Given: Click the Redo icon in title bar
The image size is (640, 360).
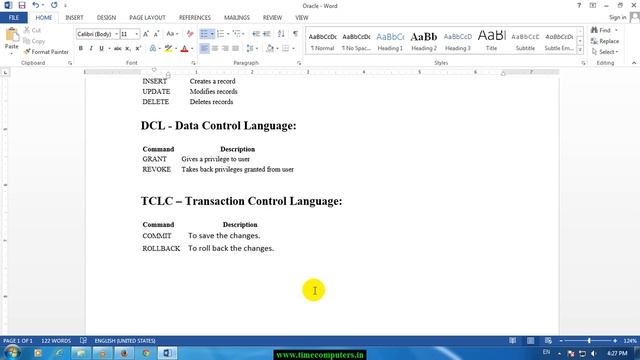Looking at the screenshot, I should tap(54, 5).
